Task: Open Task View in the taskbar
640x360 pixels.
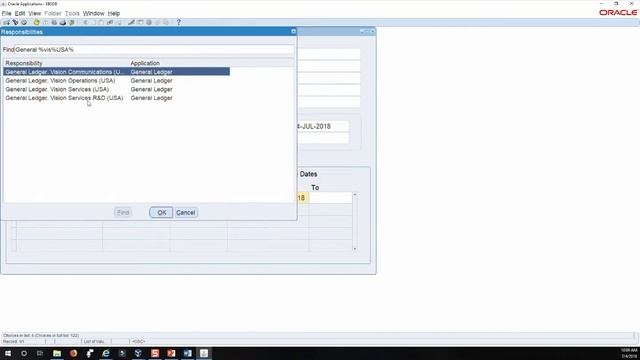Action: point(40,353)
